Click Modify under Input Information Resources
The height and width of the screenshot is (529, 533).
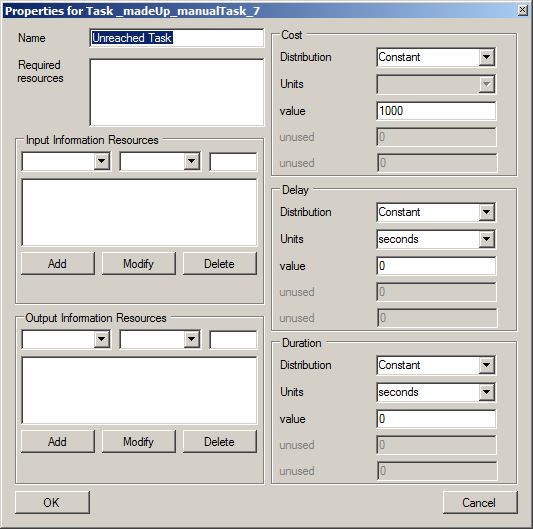coord(139,263)
